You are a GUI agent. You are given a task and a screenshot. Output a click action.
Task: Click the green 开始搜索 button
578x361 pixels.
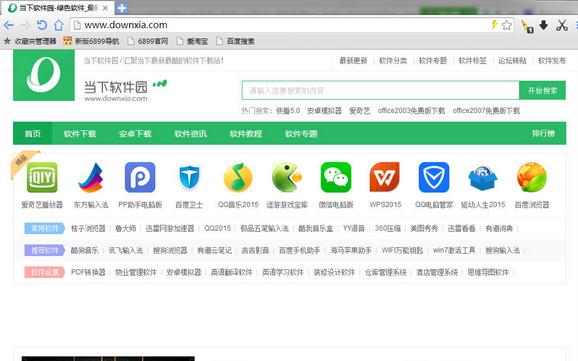pyautogui.click(x=542, y=90)
